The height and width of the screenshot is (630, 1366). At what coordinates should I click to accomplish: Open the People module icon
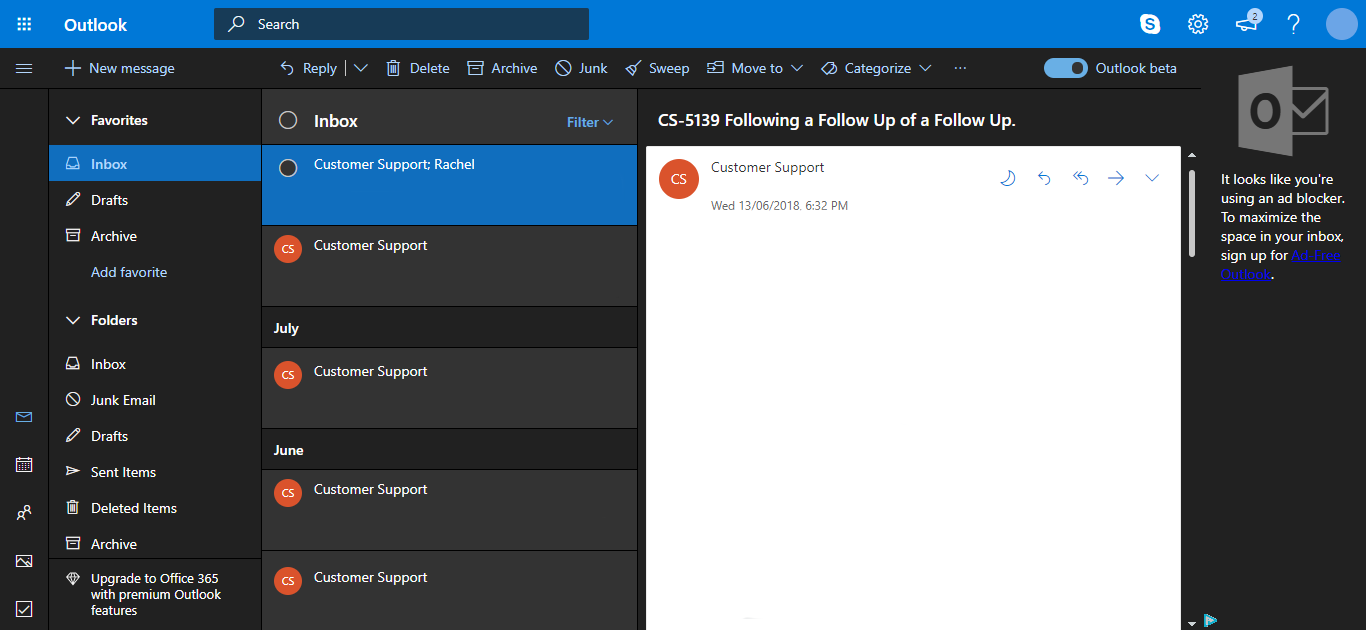[x=24, y=512]
